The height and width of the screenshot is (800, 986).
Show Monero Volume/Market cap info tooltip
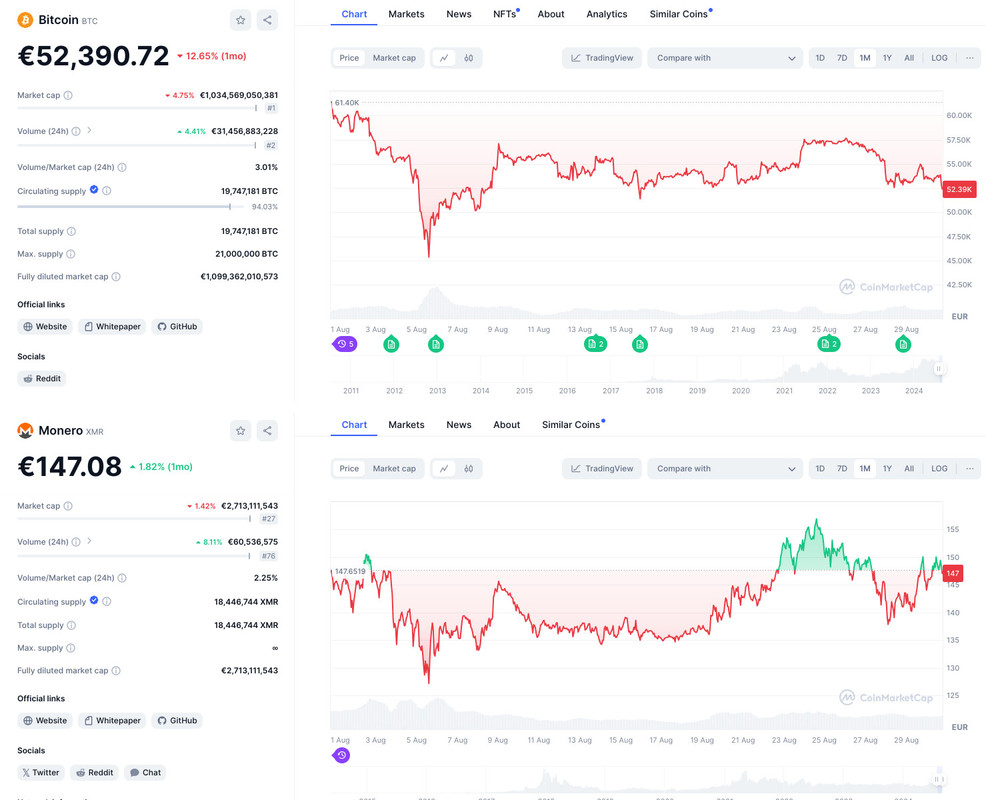pyautogui.click(x=122, y=578)
